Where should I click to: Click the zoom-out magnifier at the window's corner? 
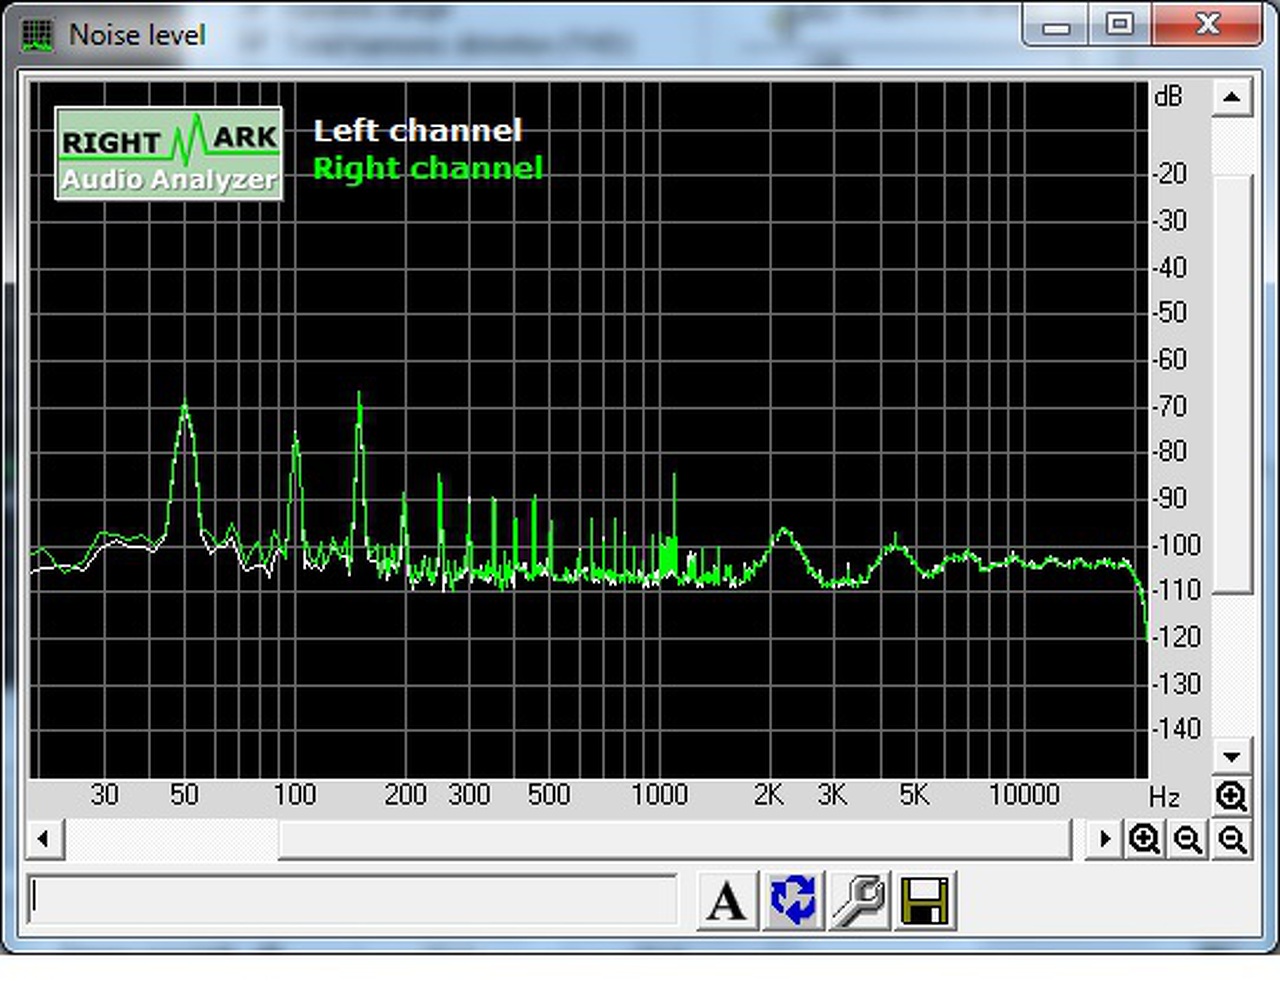(x=1232, y=839)
